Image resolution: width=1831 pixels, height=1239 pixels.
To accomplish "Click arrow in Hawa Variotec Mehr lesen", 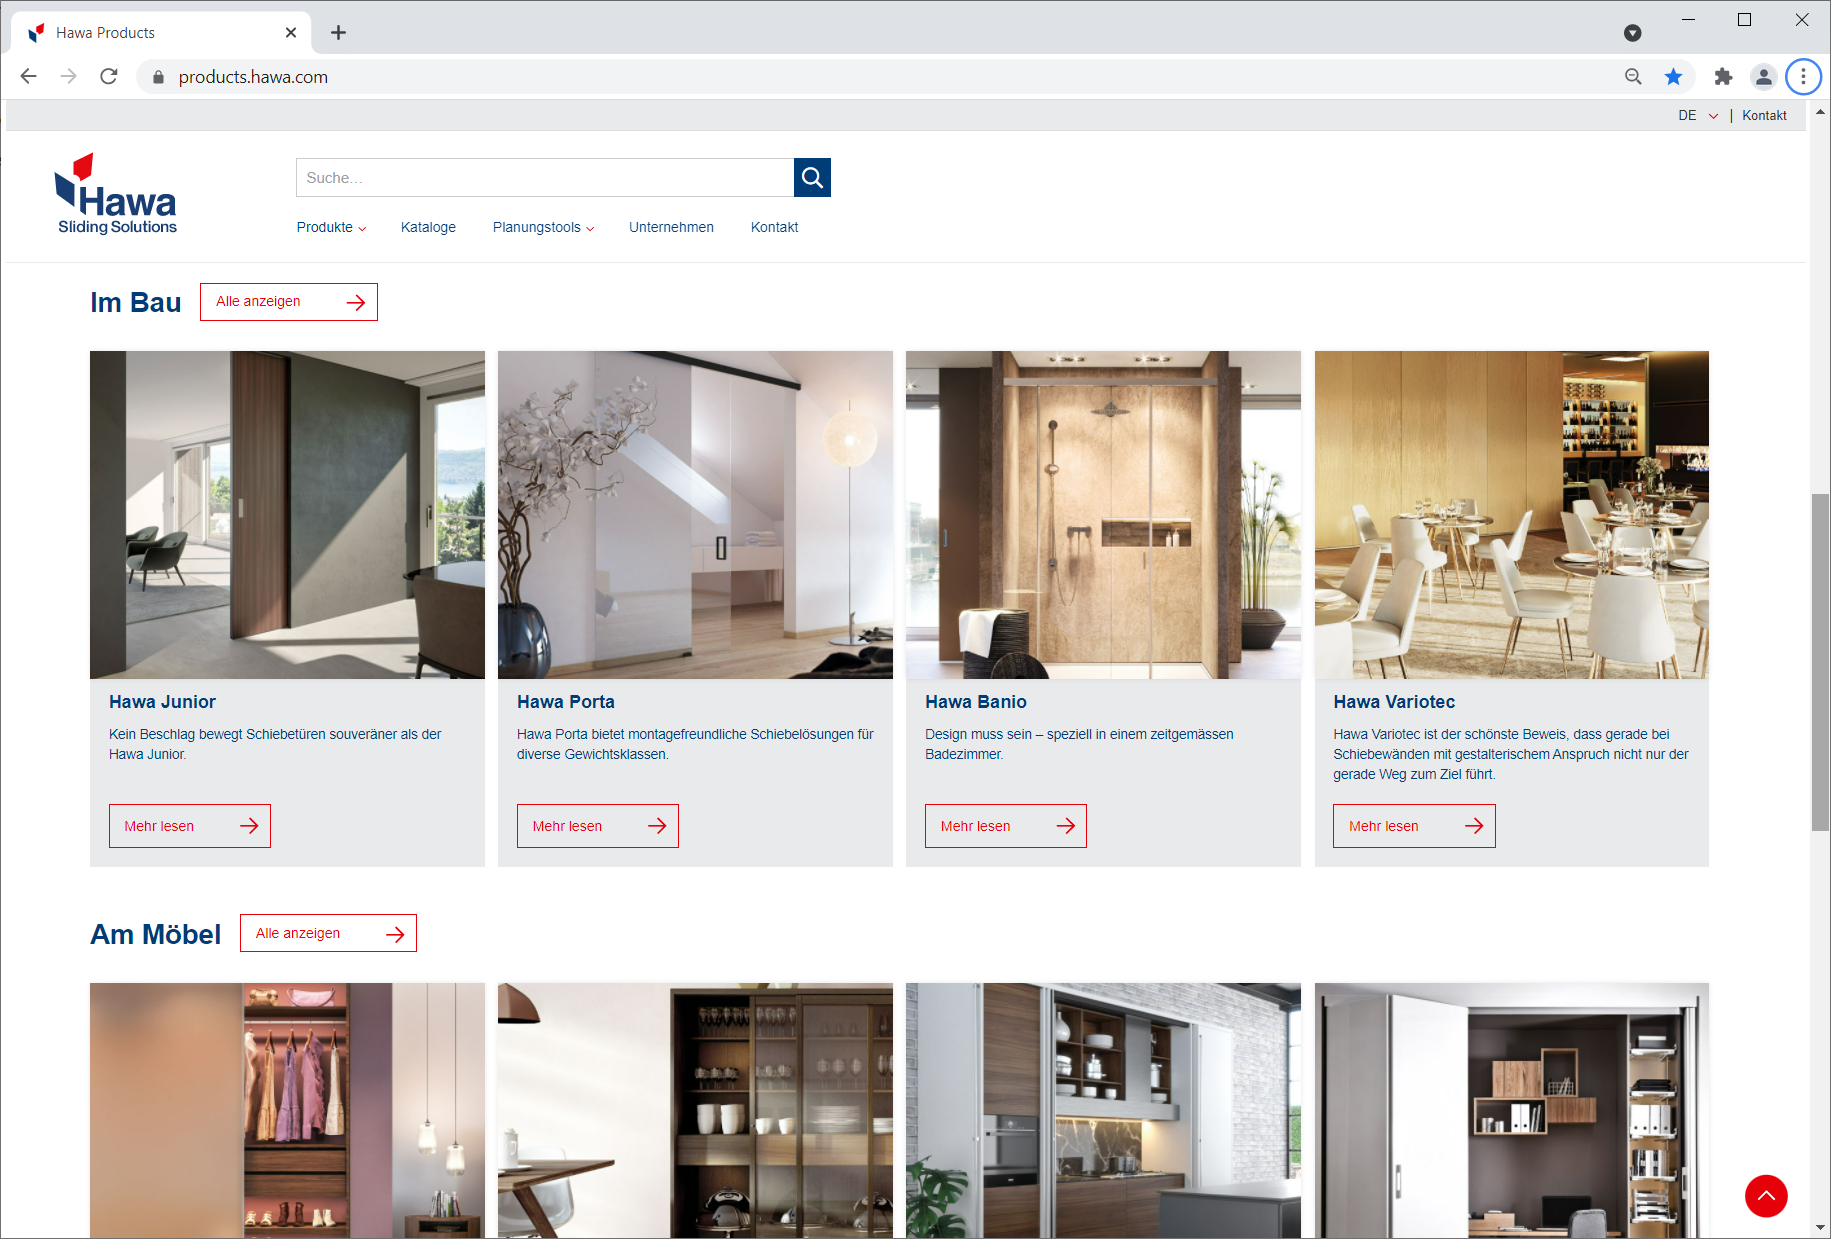I will (1474, 826).
